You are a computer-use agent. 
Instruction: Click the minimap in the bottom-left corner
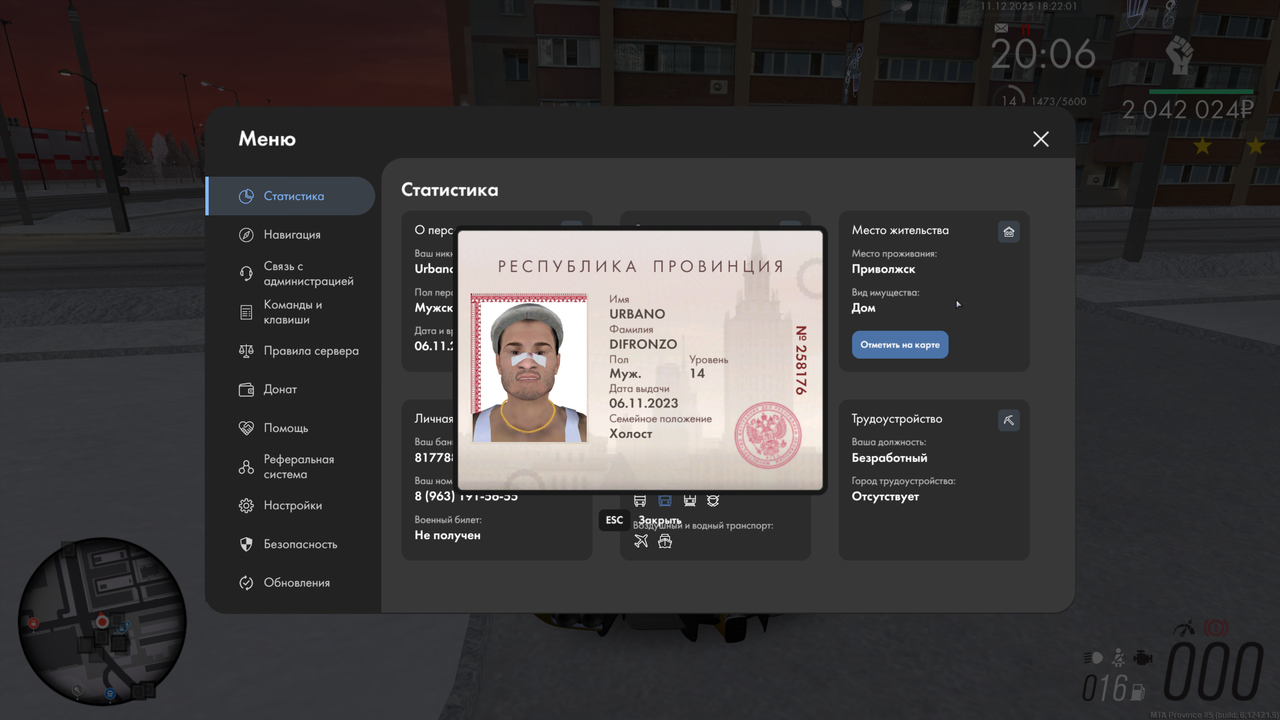click(x=103, y=622)
